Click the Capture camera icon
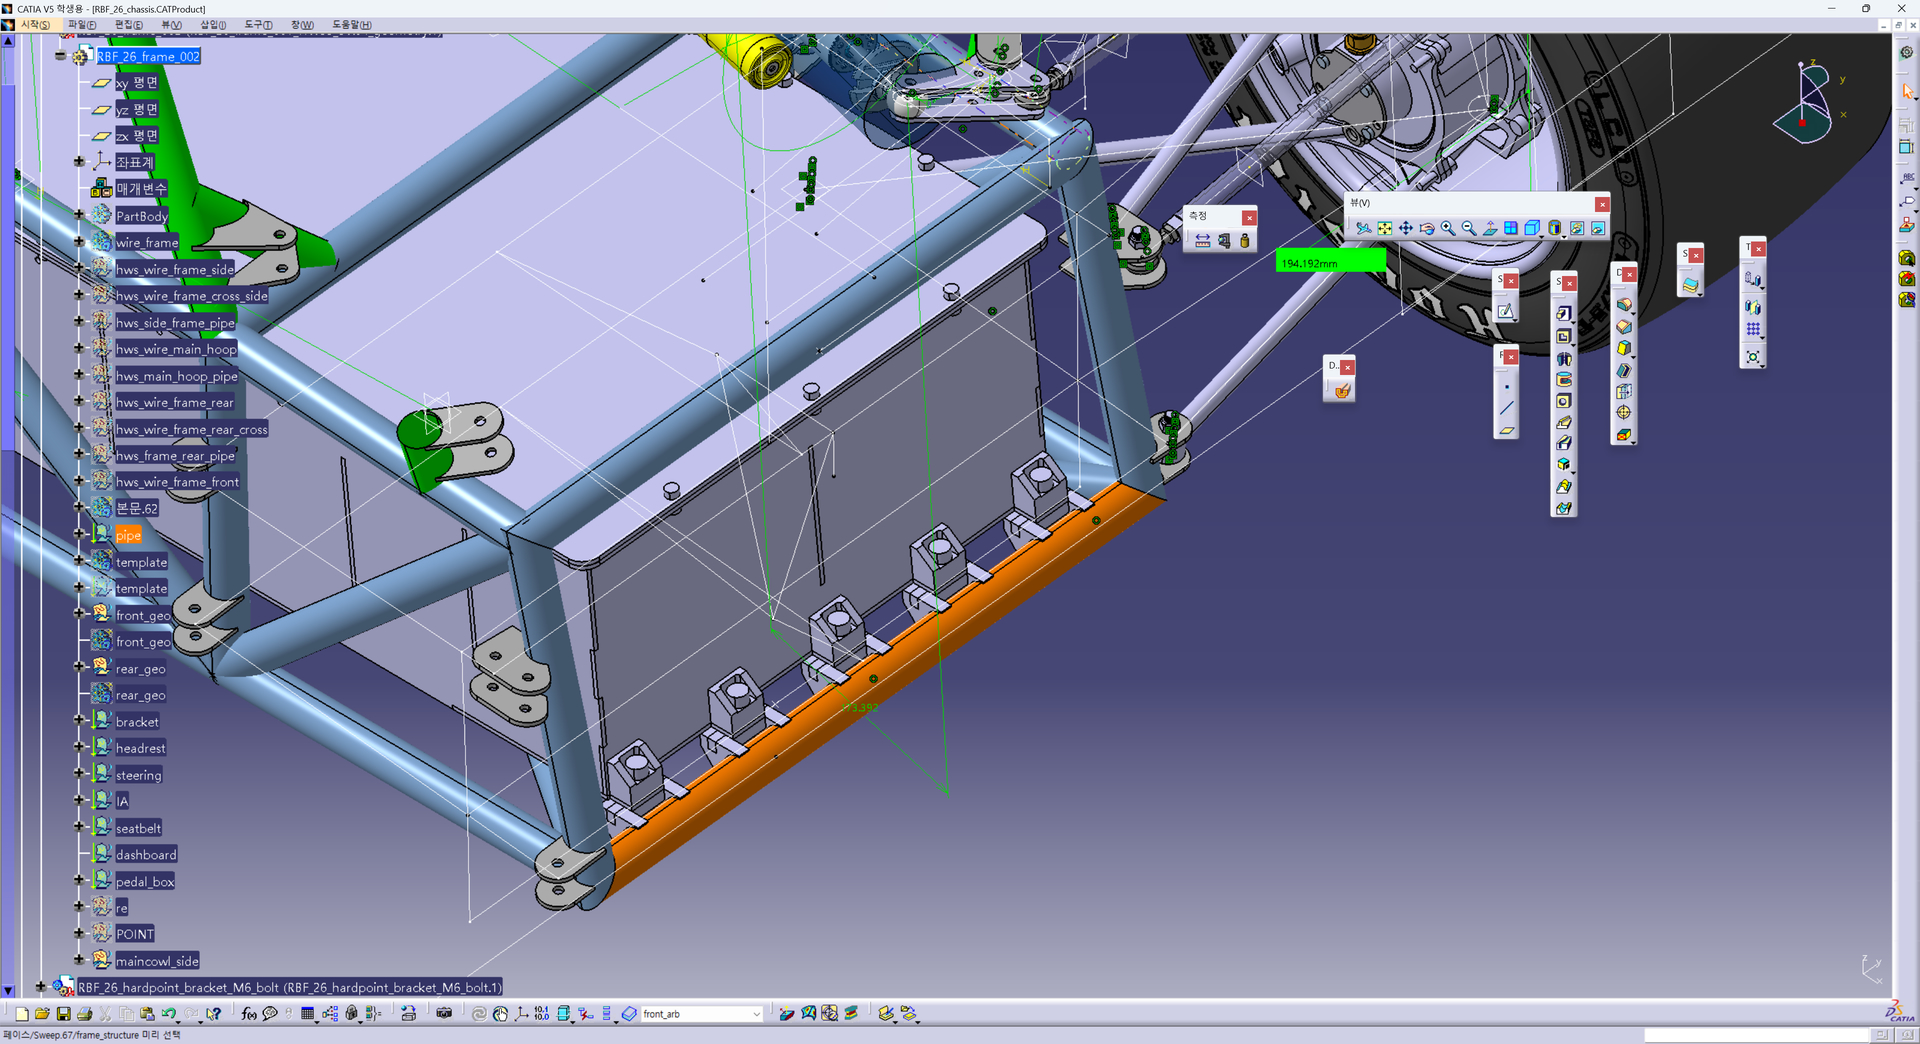The height and width of the screenshot is (1044, 1920). coord(444,1014)
